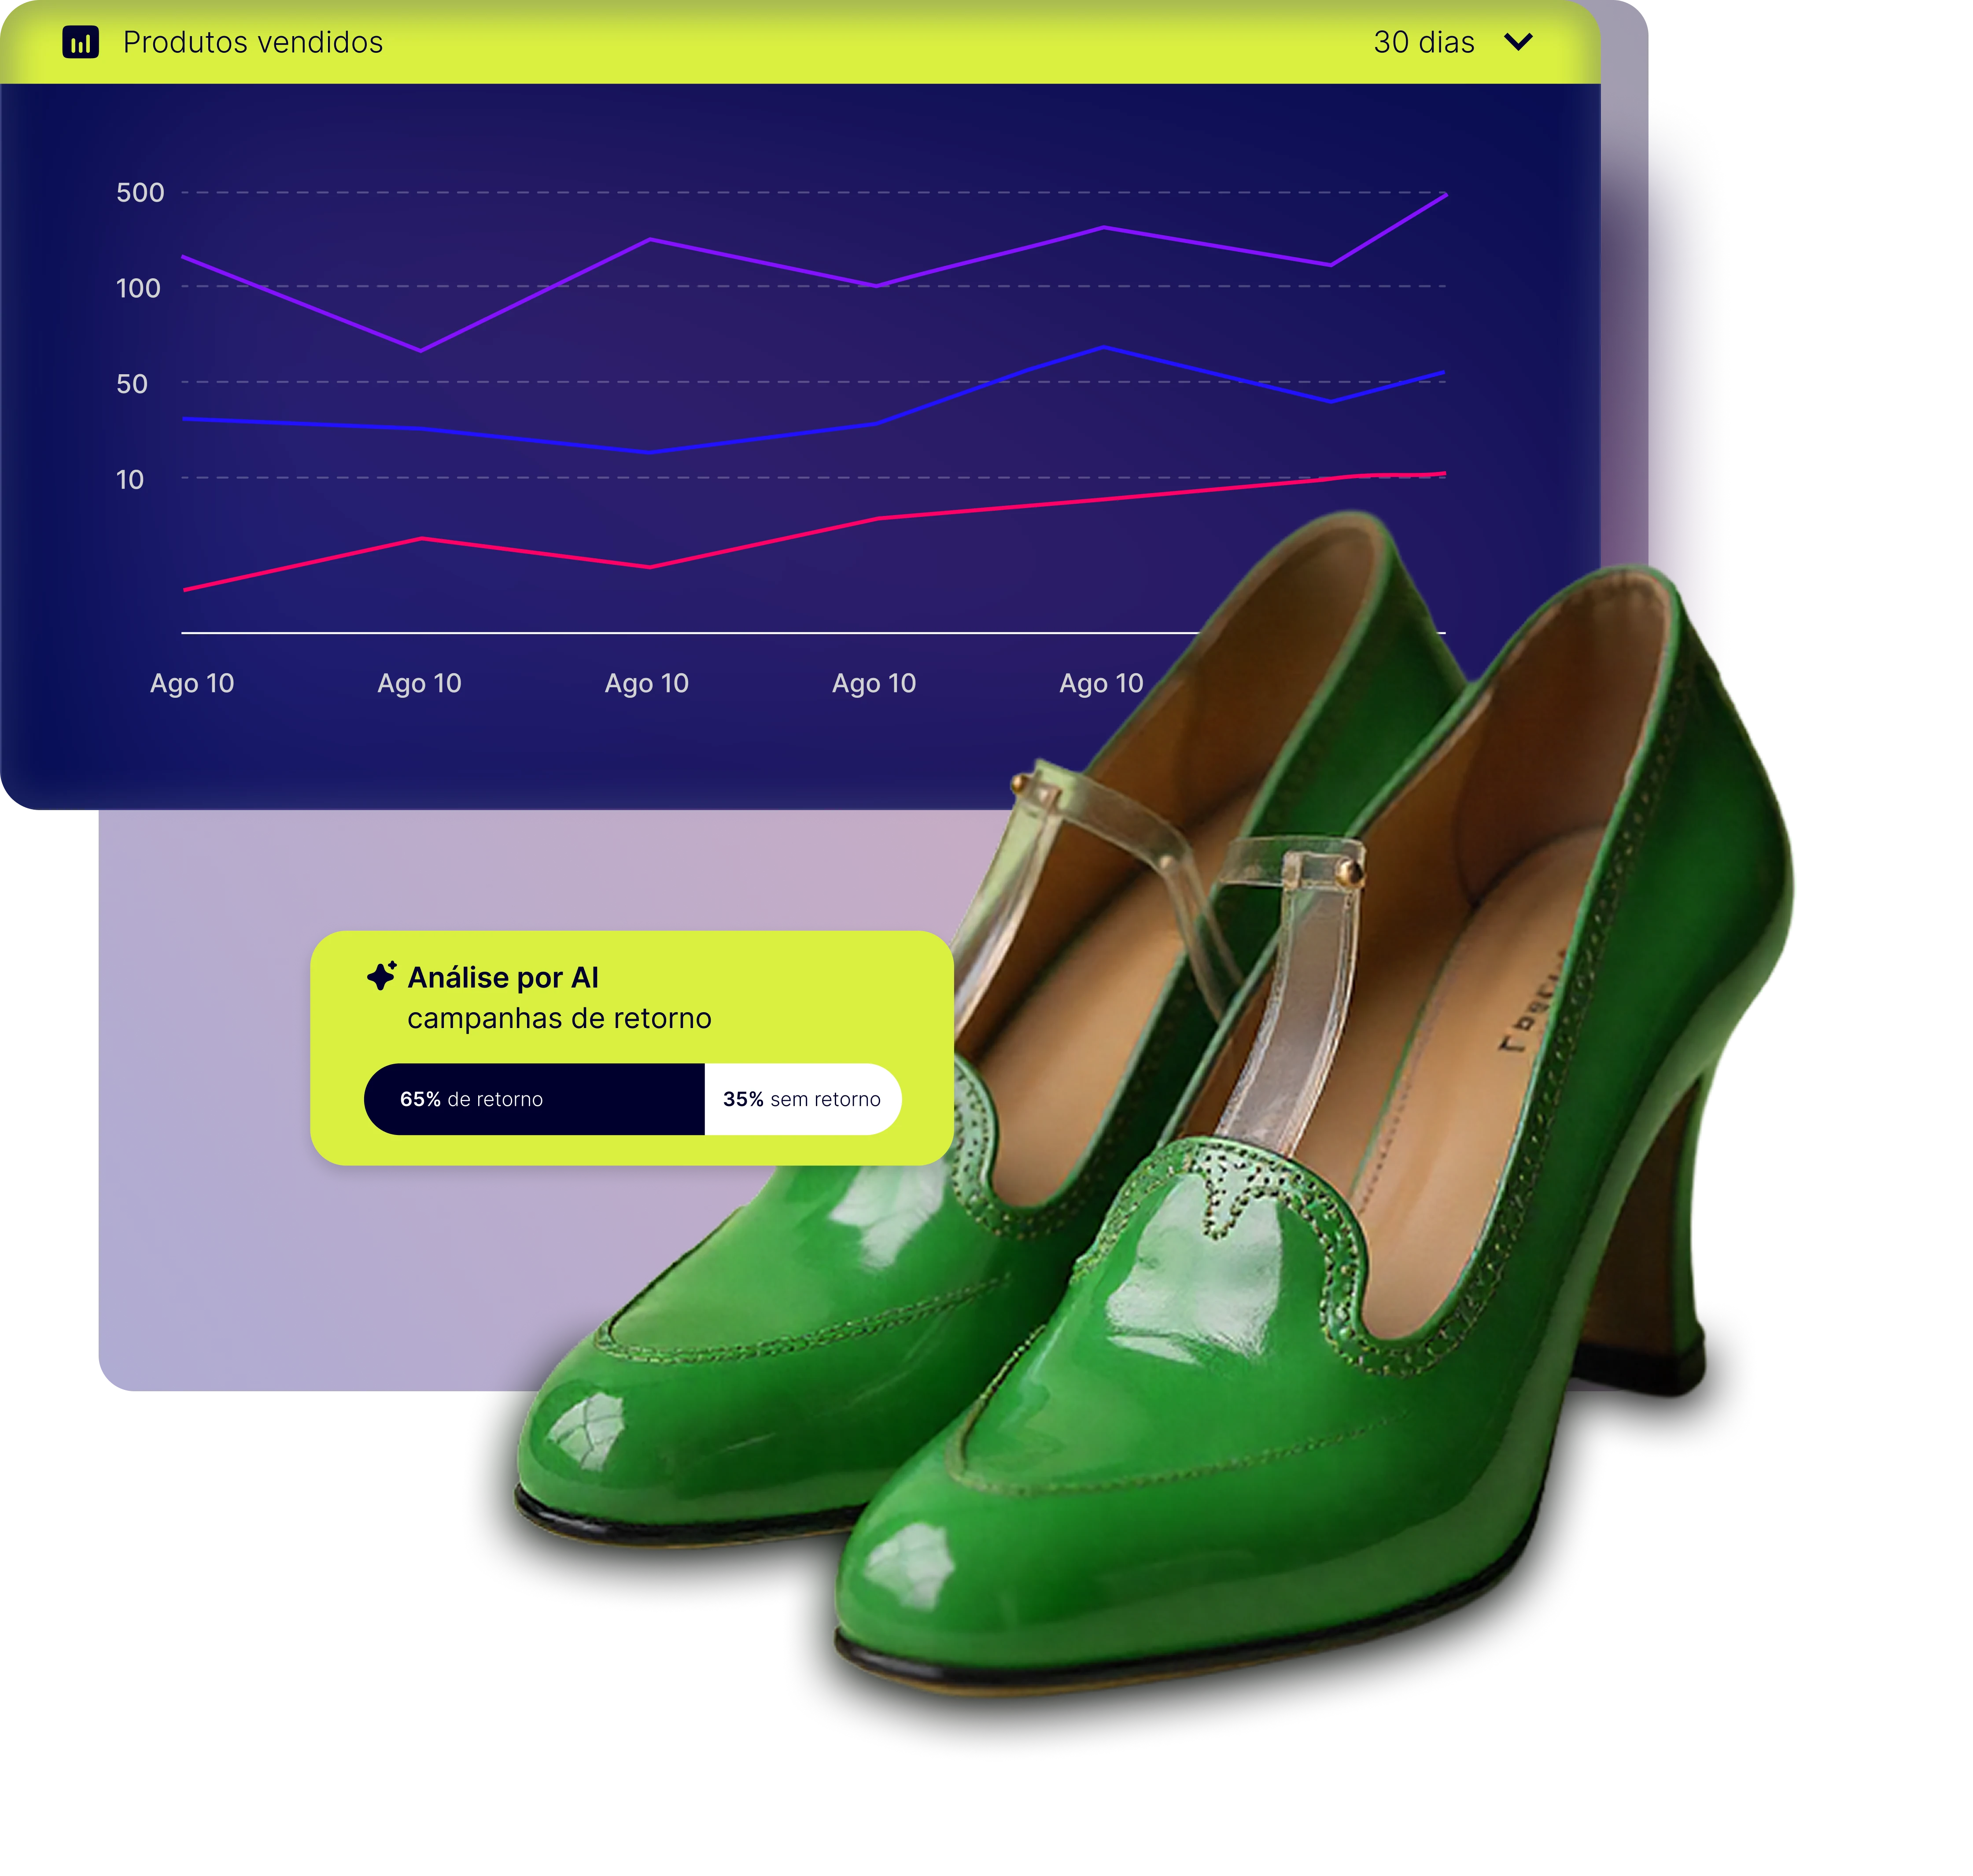Open the 30 dias period dropdown
Screen dimensions: 1973x1876
(1424, 42)
